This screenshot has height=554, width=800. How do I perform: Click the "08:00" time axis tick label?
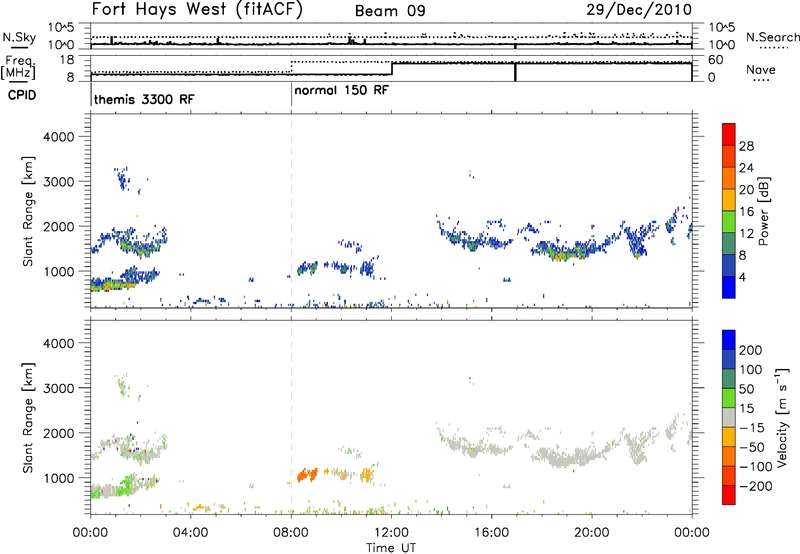[x=291, y=533]
